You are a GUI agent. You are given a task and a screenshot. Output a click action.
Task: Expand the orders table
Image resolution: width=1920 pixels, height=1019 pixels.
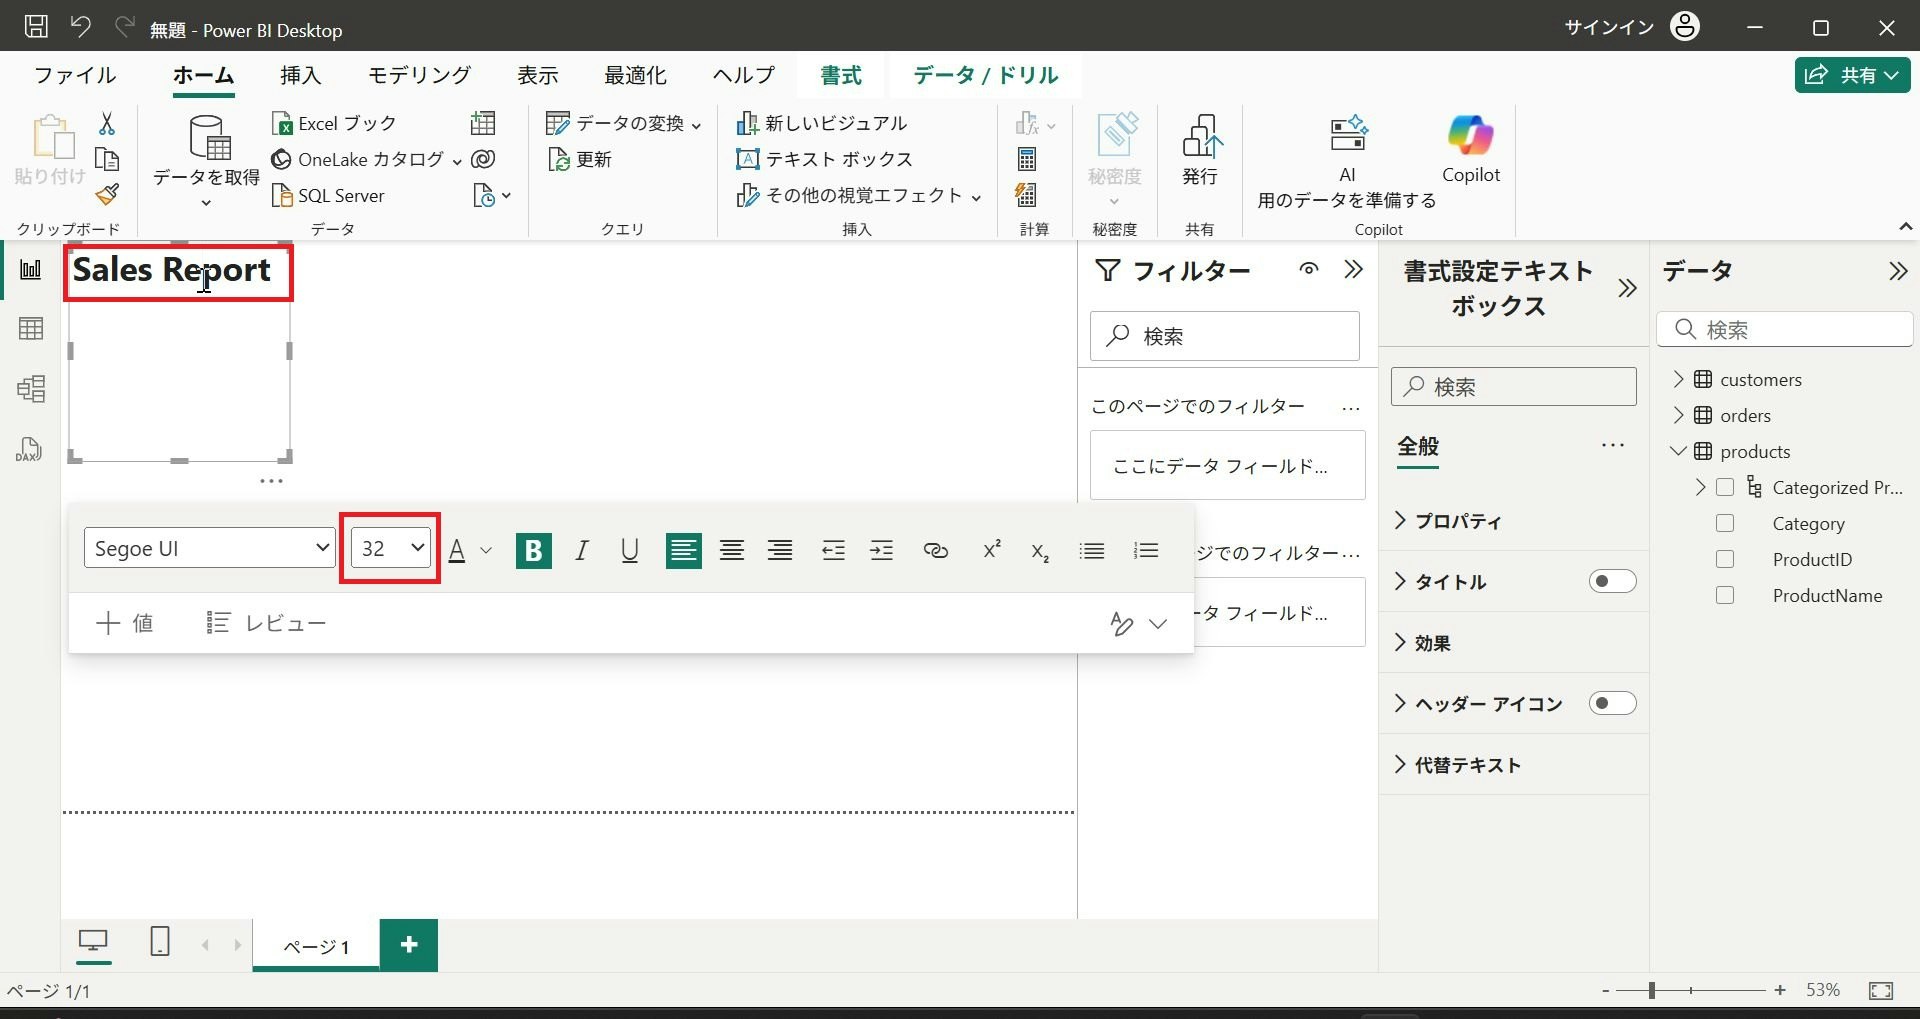coord(1678,415)
